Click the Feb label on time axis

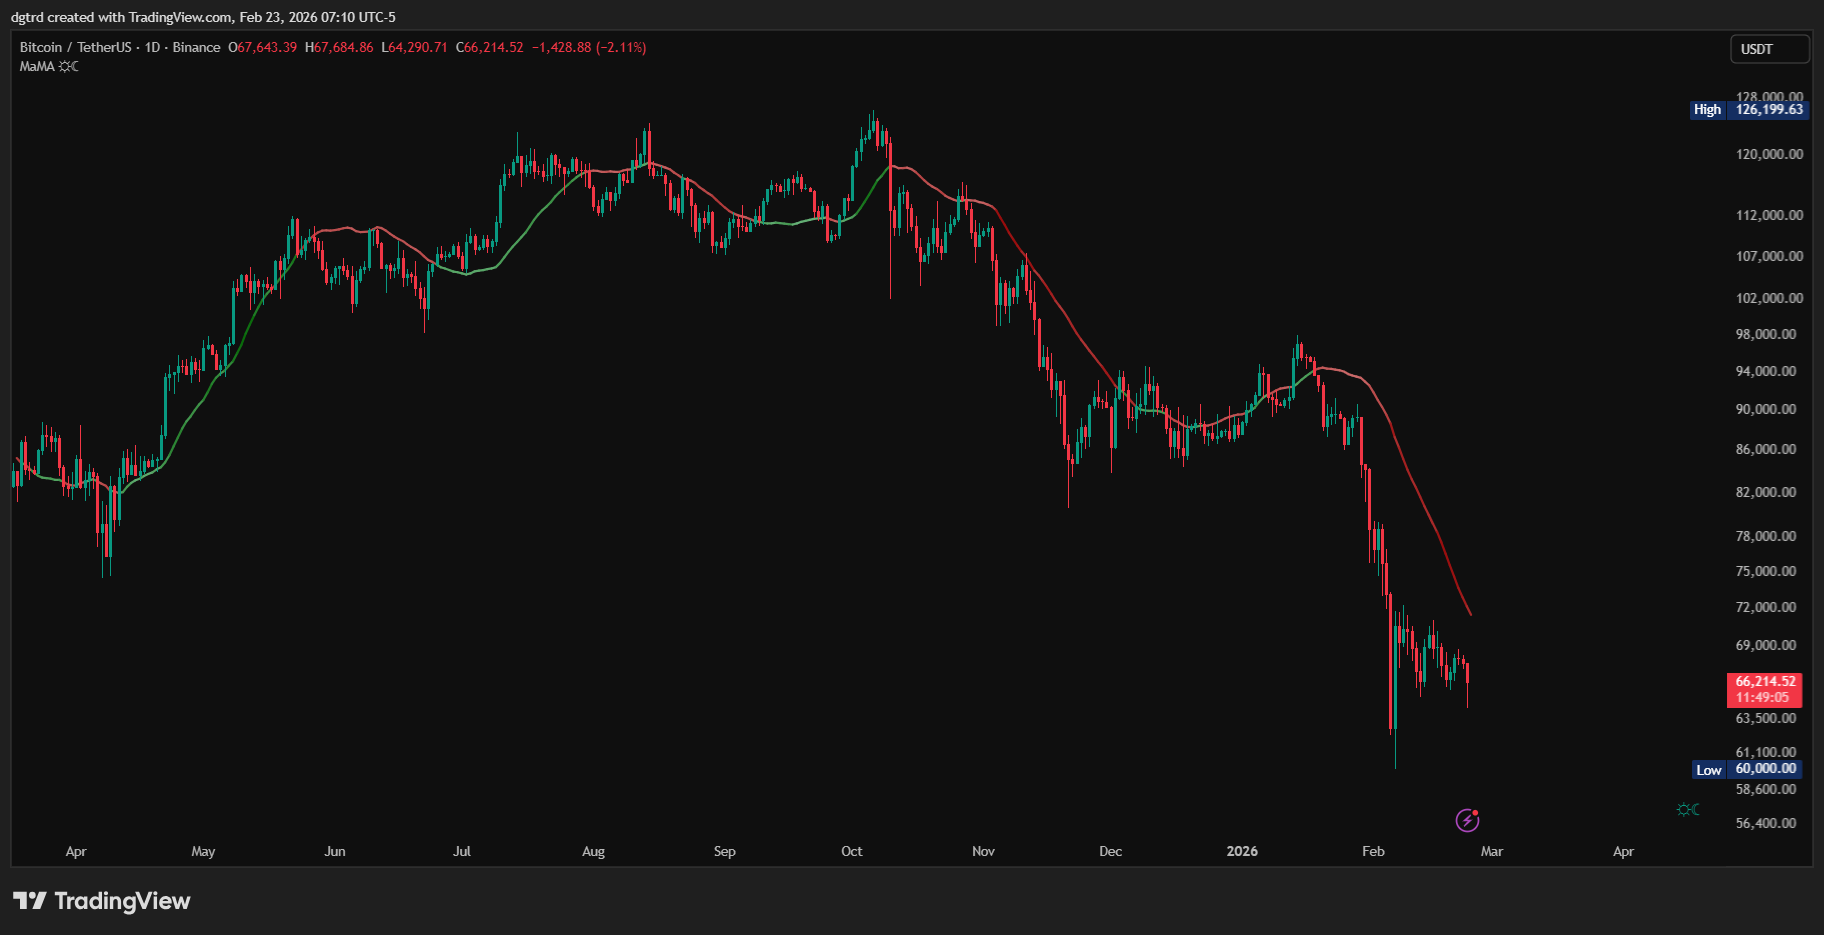[x=1374, y=851]
